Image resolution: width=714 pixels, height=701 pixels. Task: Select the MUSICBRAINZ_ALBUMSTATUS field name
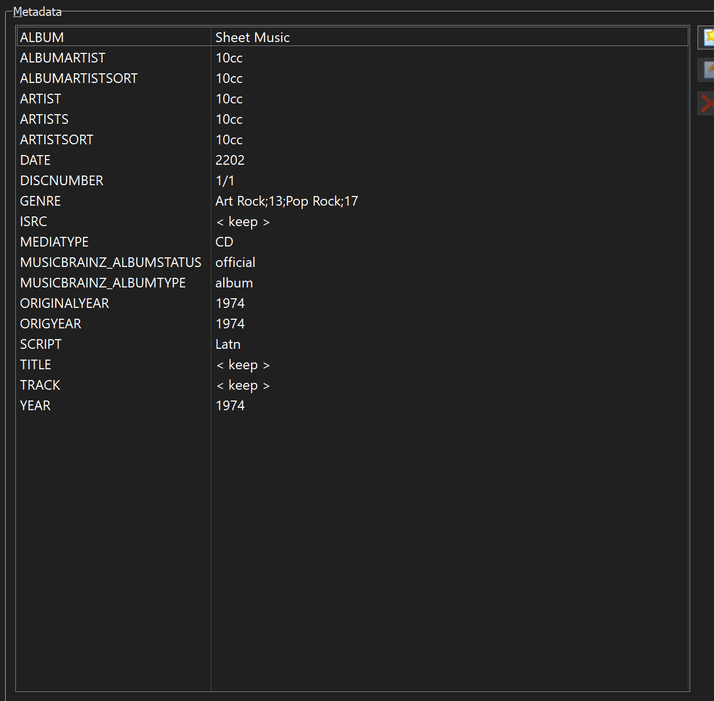[111, 263]
